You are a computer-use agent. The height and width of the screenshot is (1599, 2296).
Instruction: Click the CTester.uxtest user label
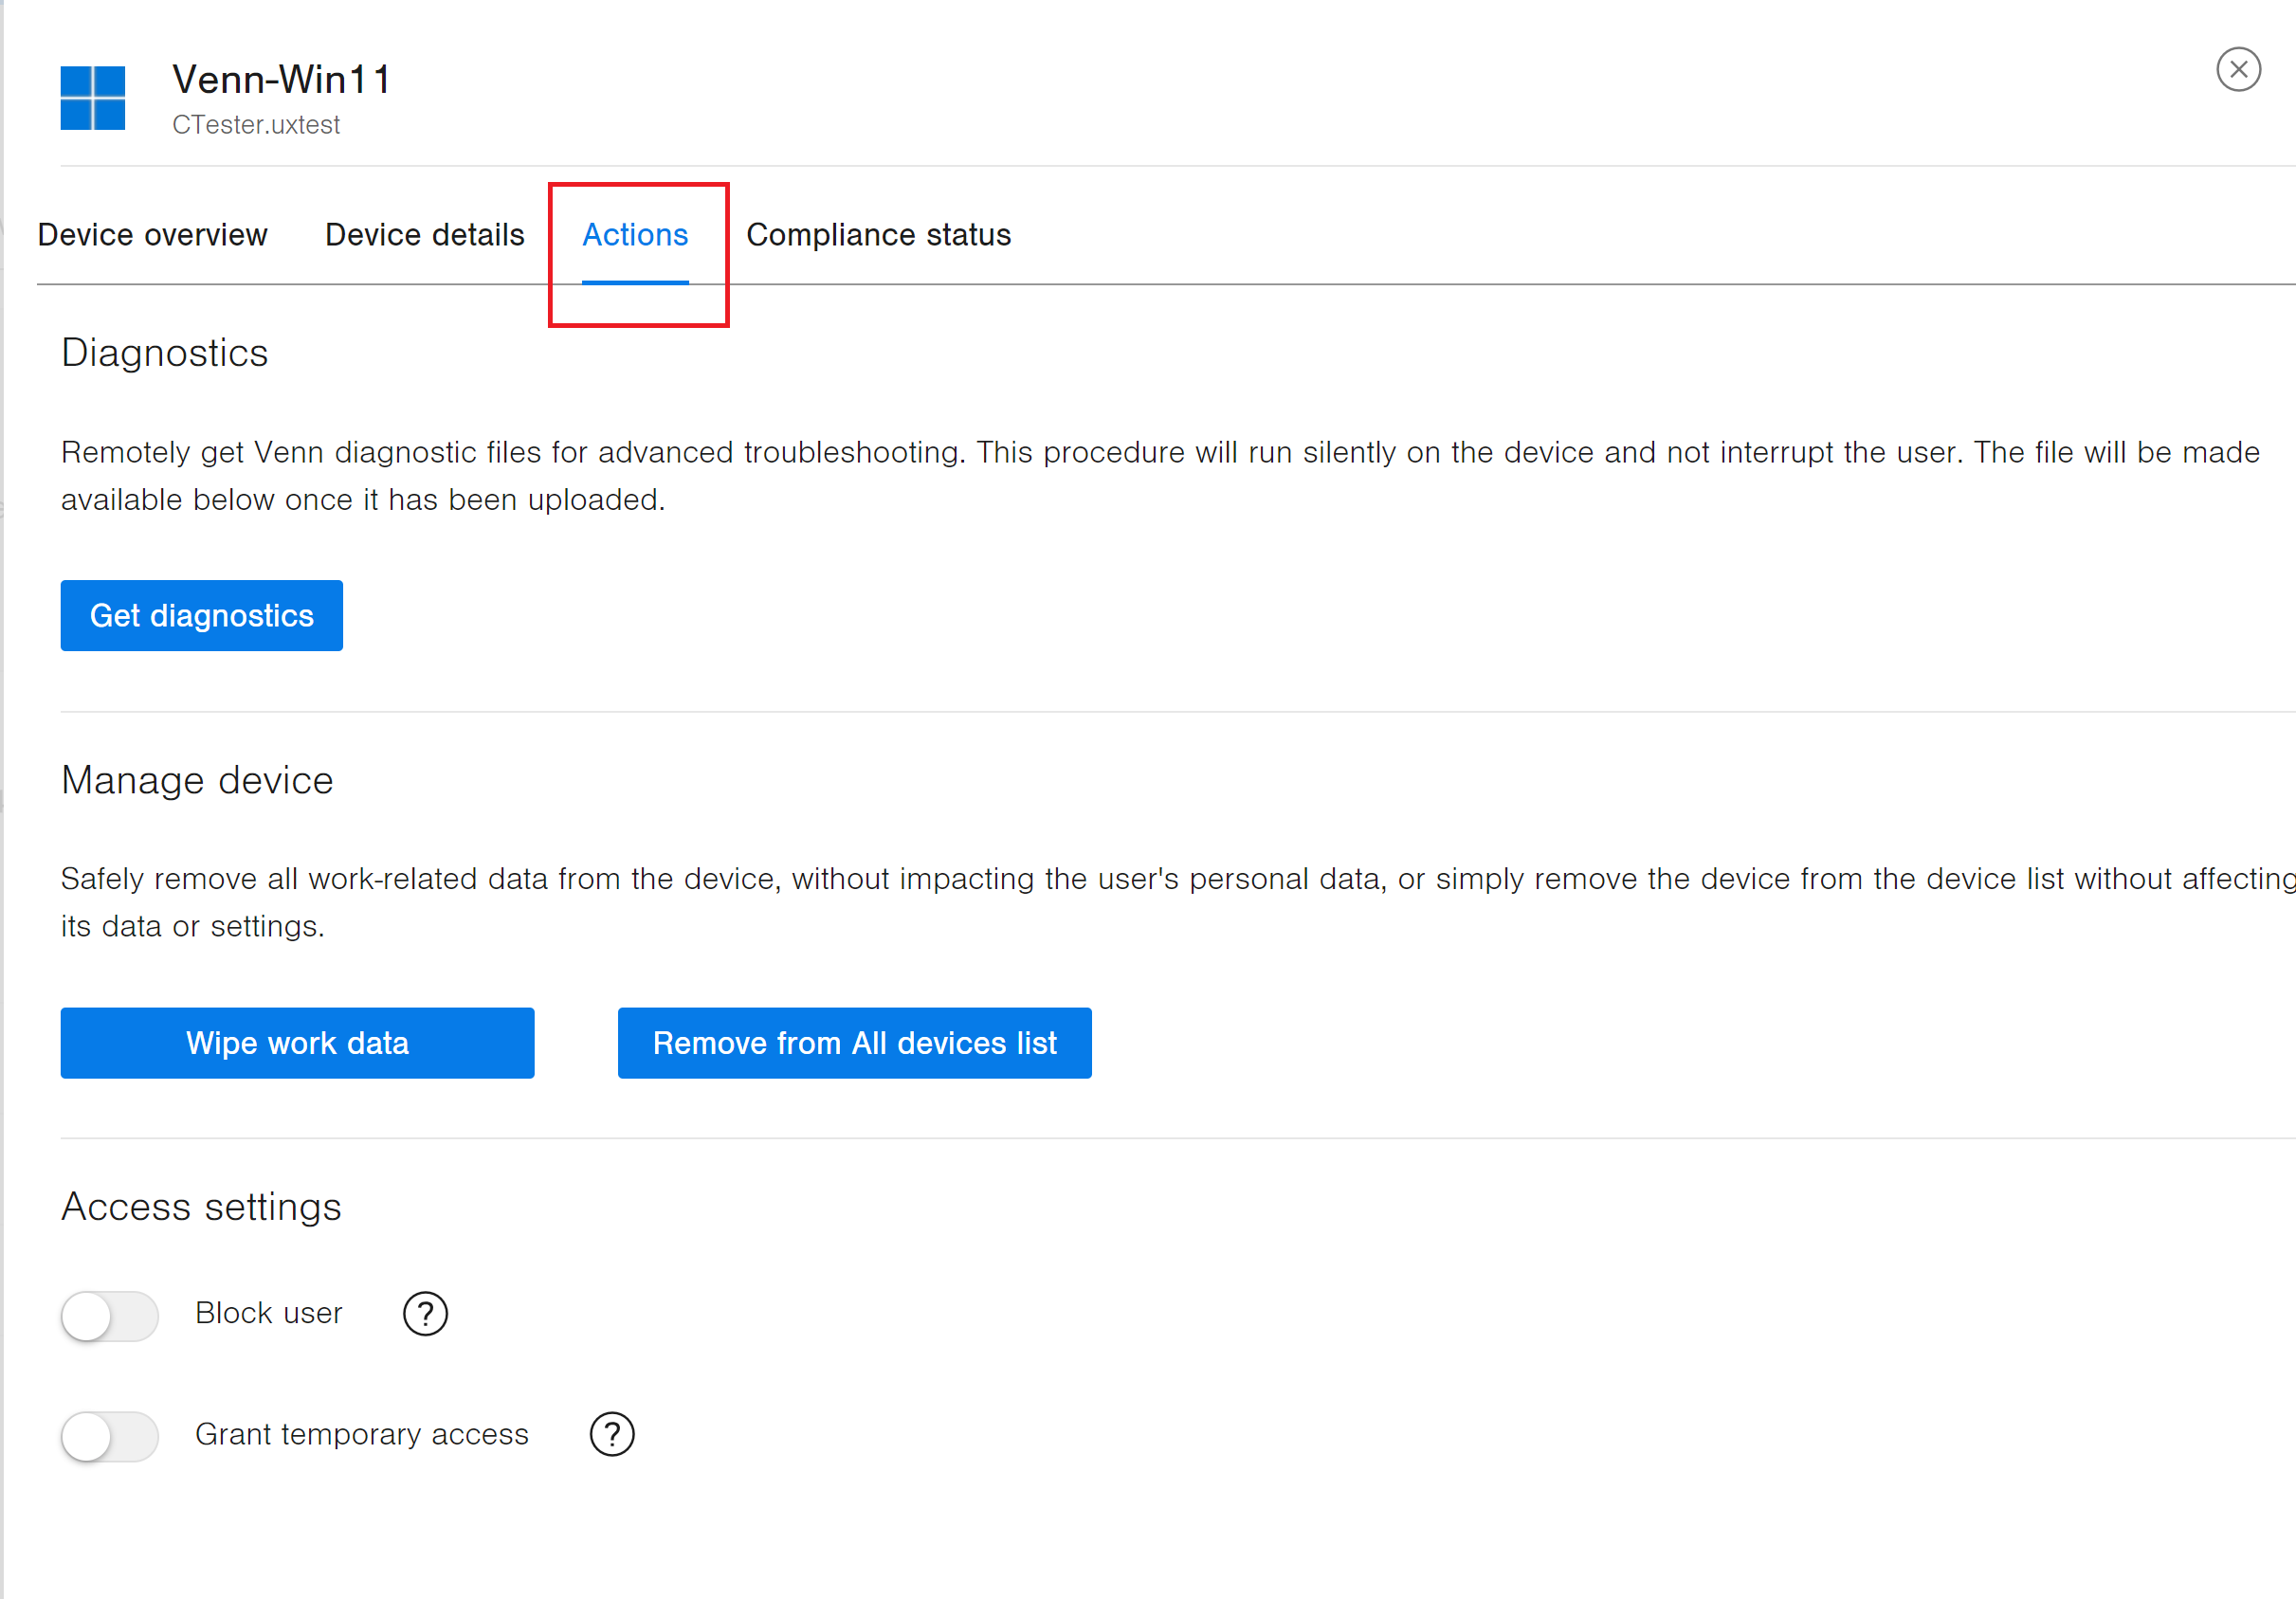coord(256,125)
